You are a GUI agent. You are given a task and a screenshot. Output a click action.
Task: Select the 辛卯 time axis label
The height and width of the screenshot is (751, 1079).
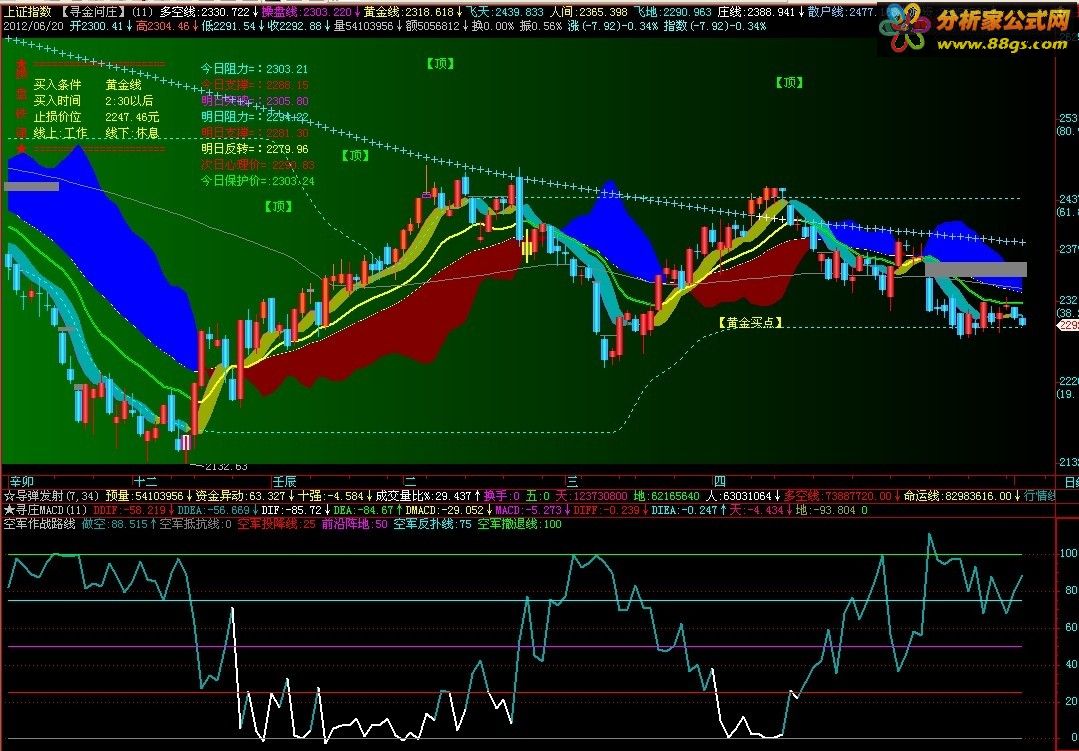(x=21, y=482)
